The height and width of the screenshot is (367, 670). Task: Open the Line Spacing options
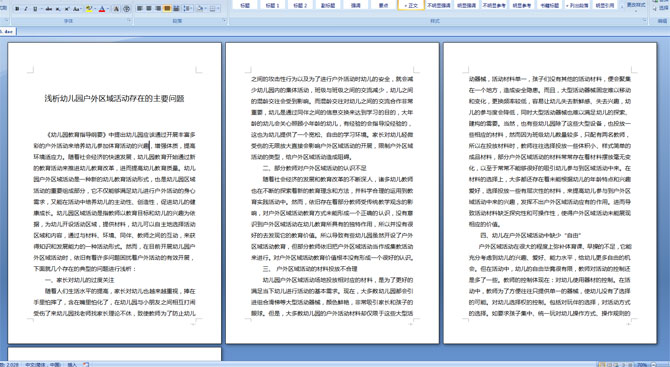187,9
